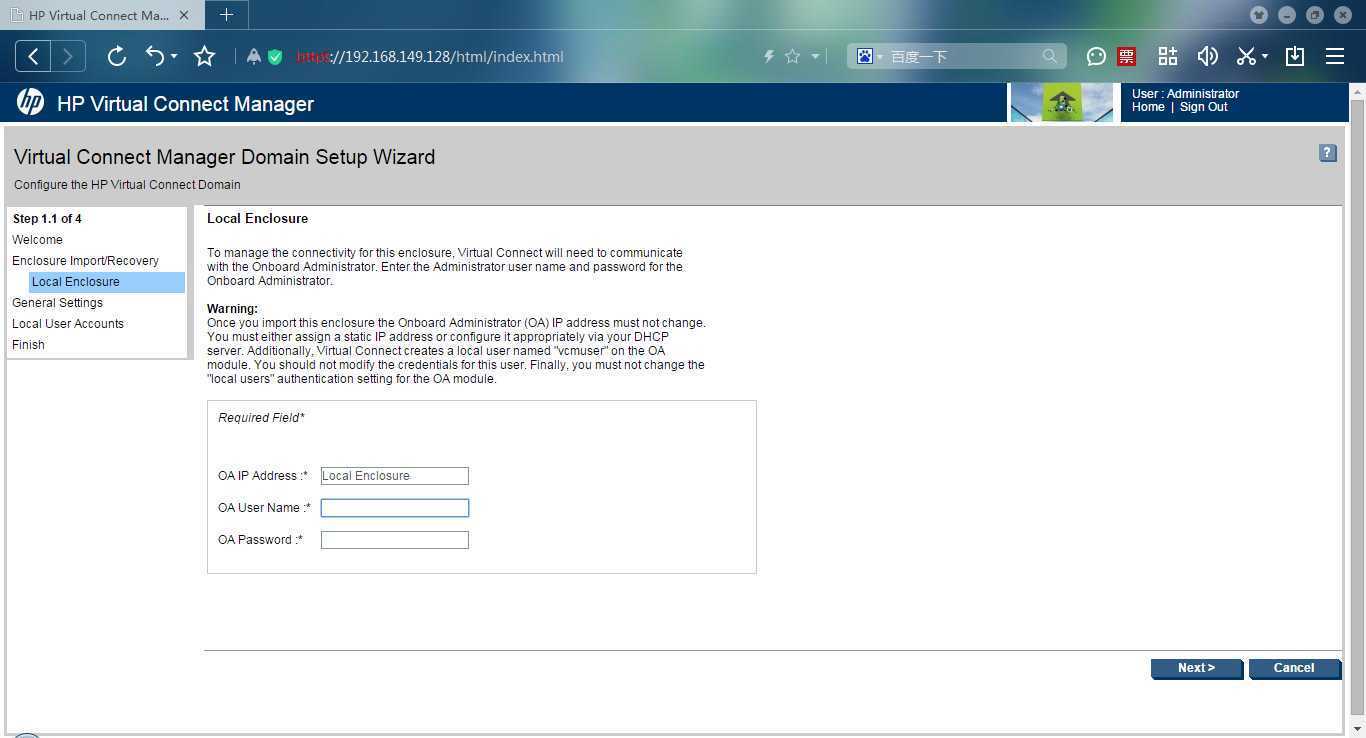Focus the OA User Name field
The height and width of the screenshot is (738, 1366).
[x=395, y=508]
